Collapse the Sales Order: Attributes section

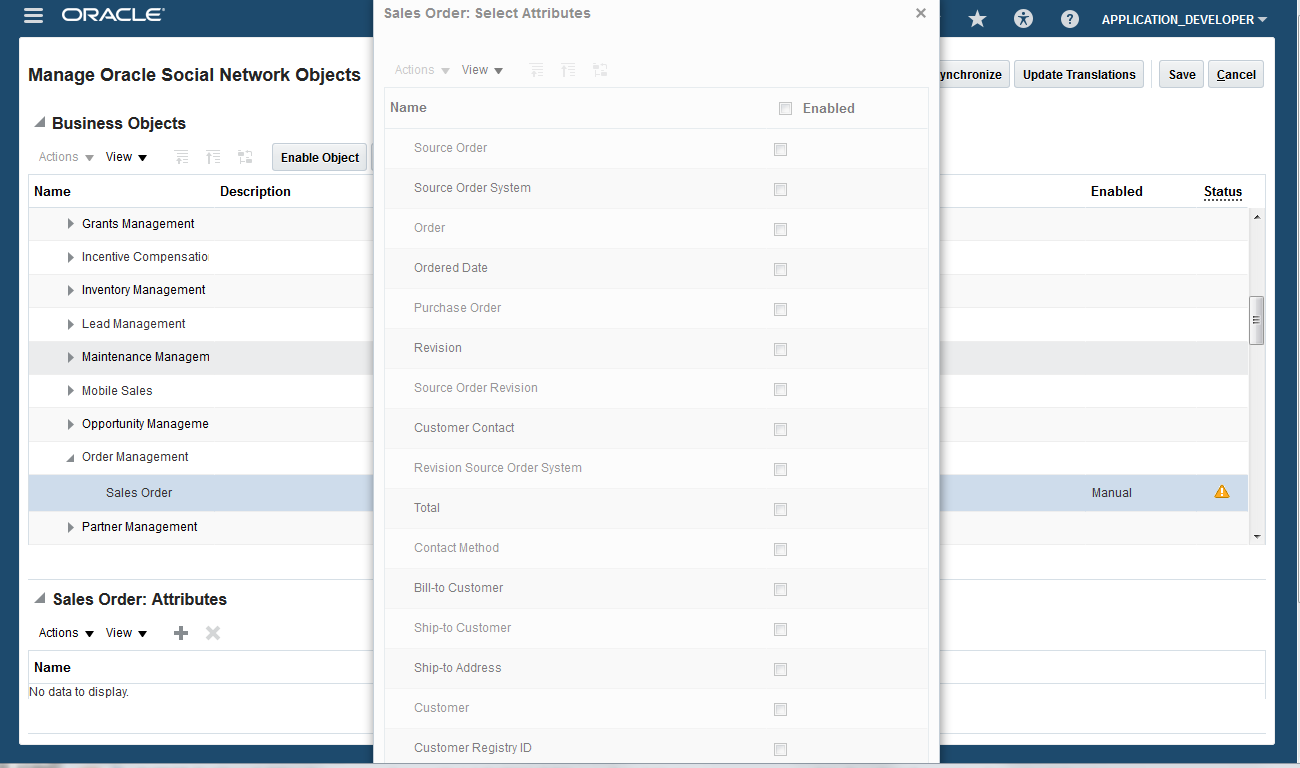[40, 599]
